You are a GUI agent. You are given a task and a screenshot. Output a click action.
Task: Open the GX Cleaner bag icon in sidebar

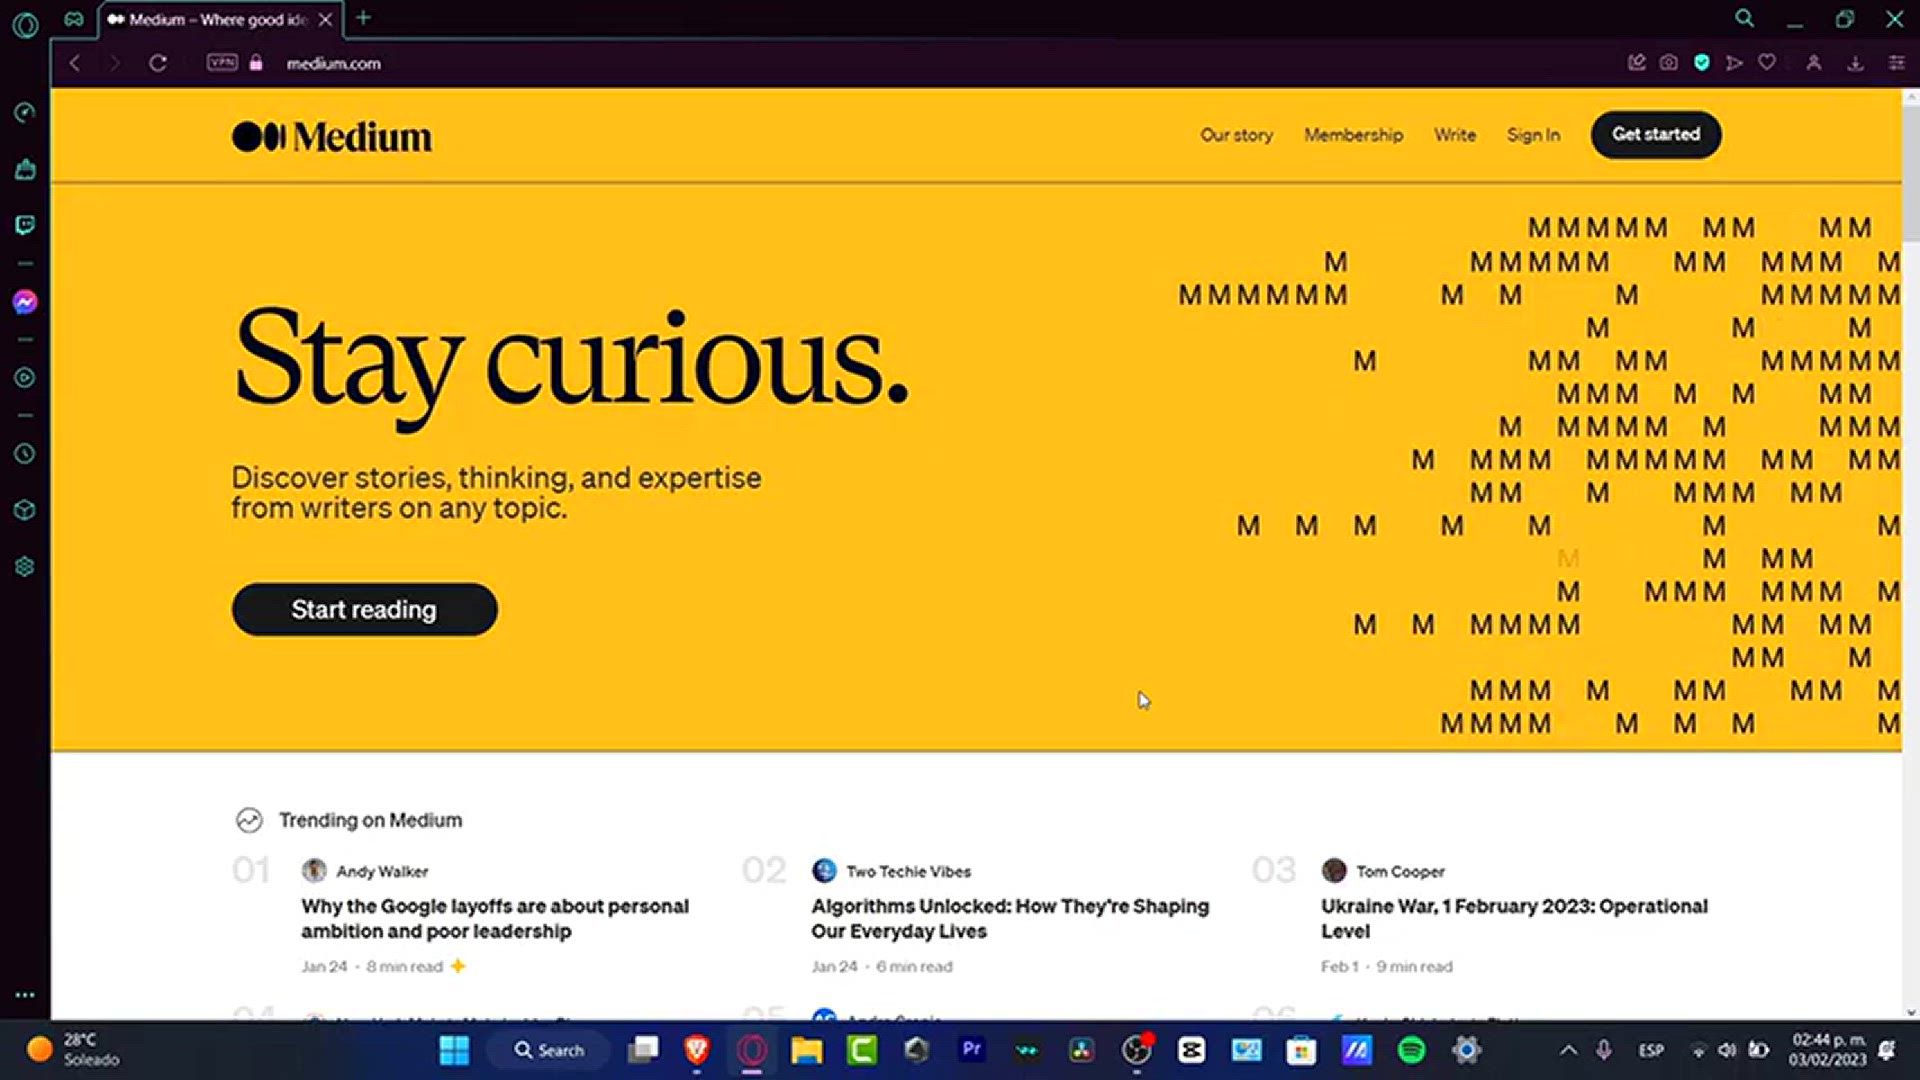click(25, 169)
